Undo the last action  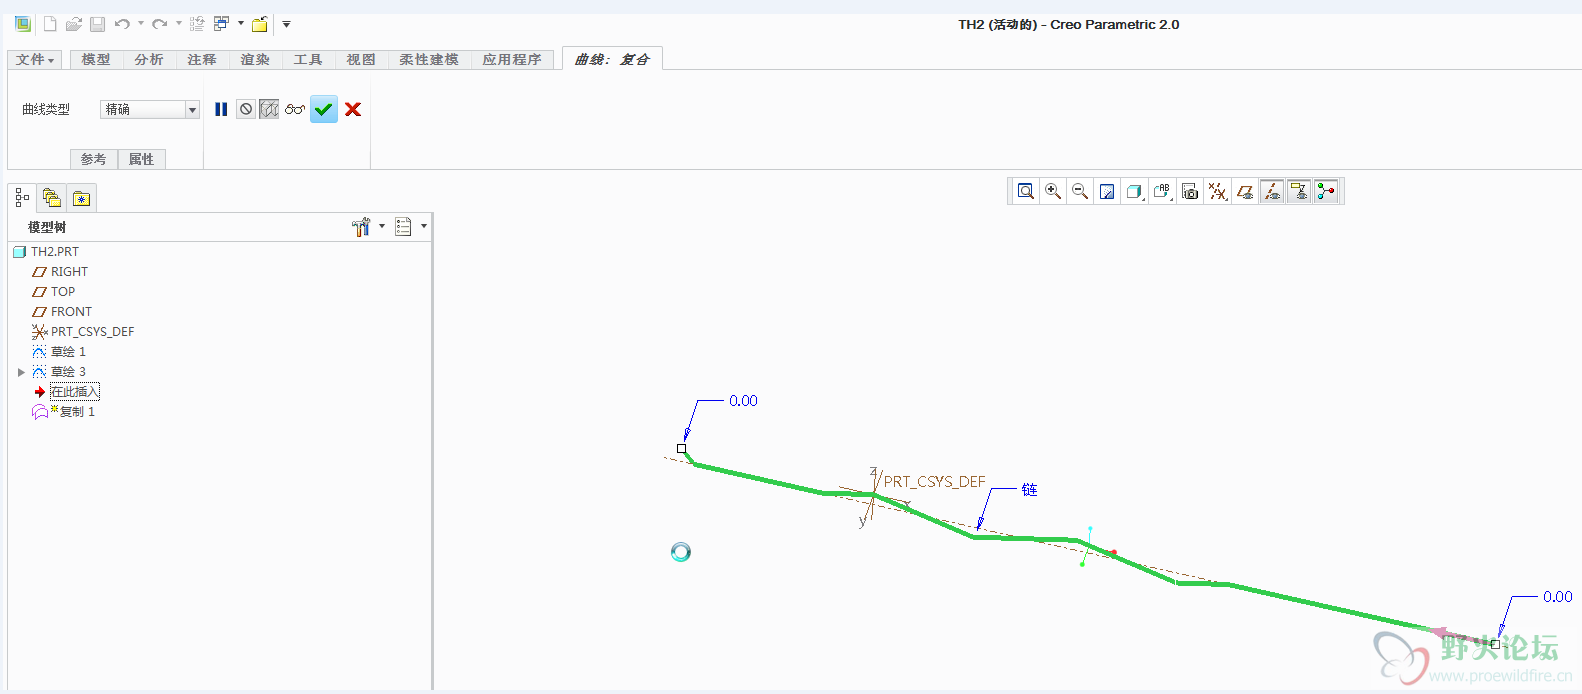[x=122, y=24]
